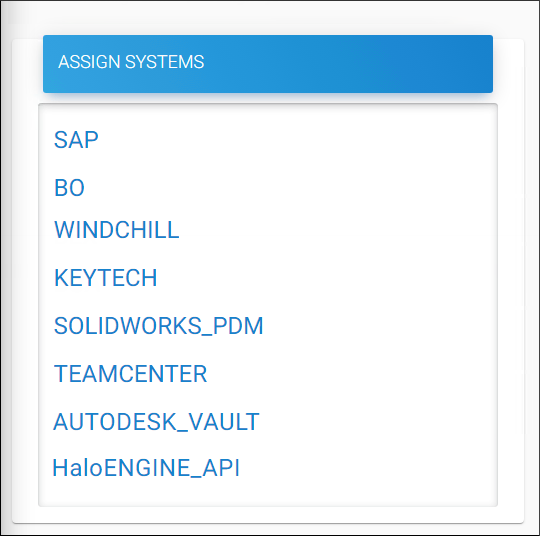Click the ASSIGN SYSTEMS header bar
Image resolution: width=540 pixels, height=536 pixels.
268,64
